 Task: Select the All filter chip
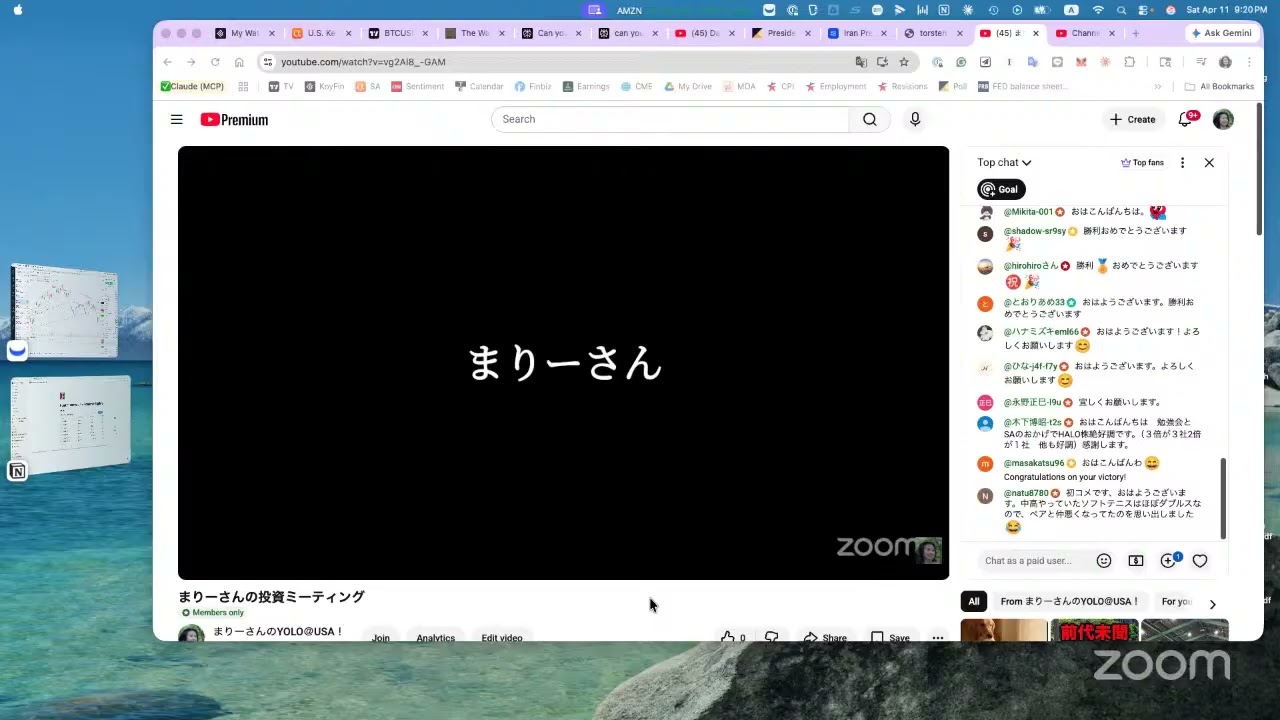click(974, 602)
